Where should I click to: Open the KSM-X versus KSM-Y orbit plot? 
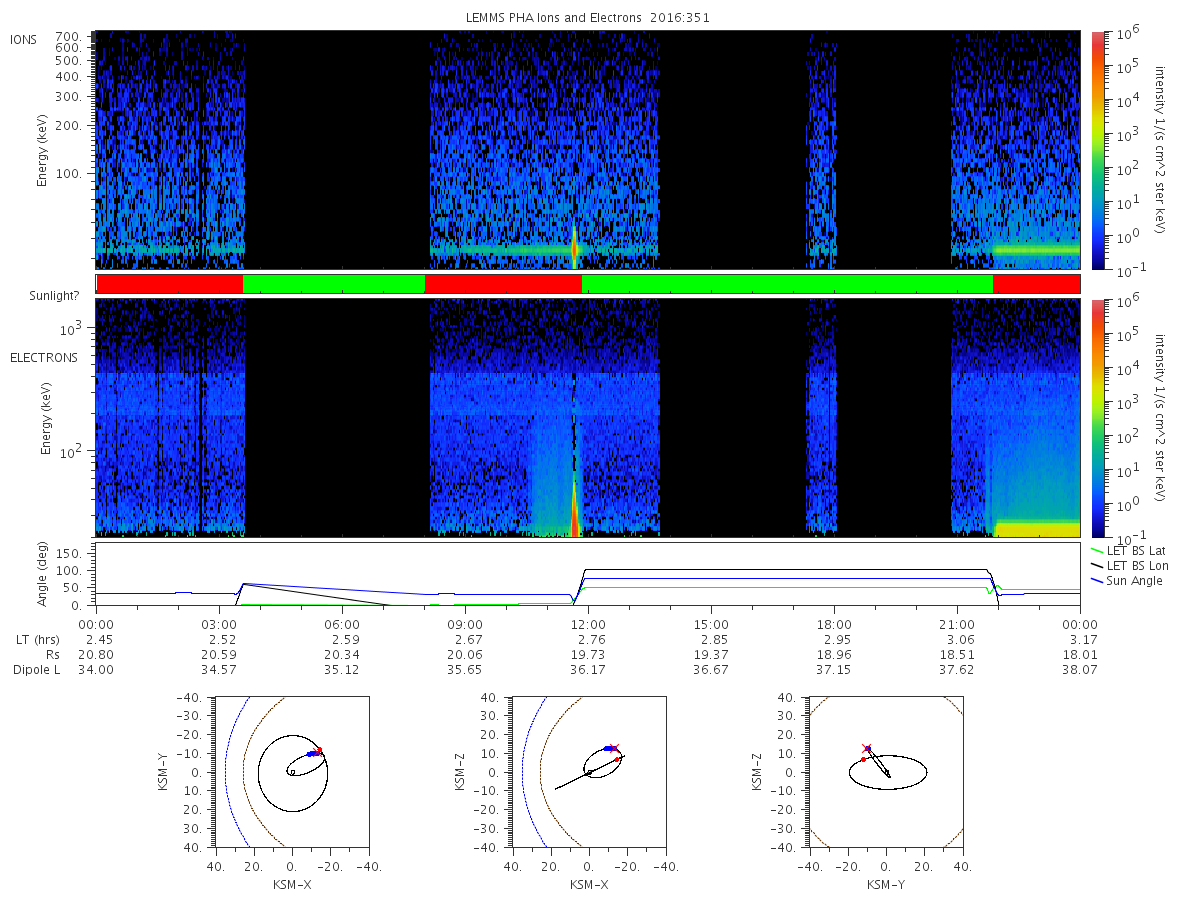(x=291, y=771)
